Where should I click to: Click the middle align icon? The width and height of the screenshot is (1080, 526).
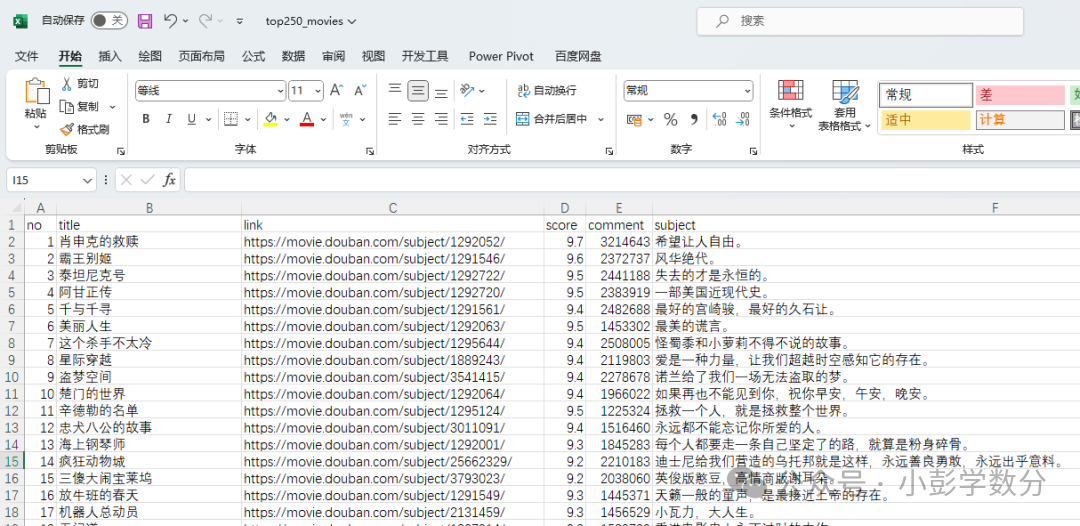click(418, 90)
